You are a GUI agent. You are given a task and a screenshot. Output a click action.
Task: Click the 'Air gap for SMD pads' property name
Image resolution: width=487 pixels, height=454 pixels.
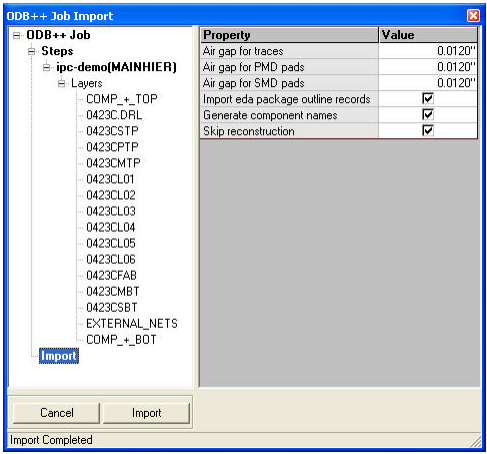(x=254, y=83)
